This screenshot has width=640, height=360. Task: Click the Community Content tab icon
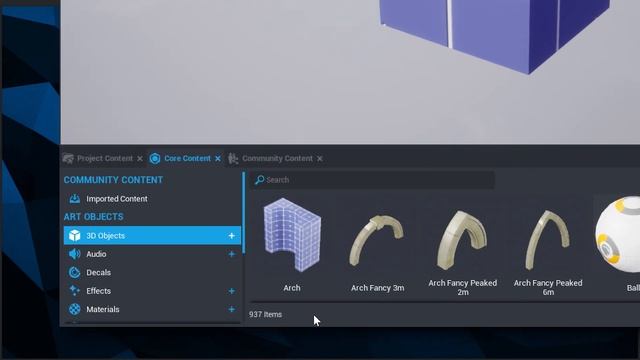click(233, 158)
